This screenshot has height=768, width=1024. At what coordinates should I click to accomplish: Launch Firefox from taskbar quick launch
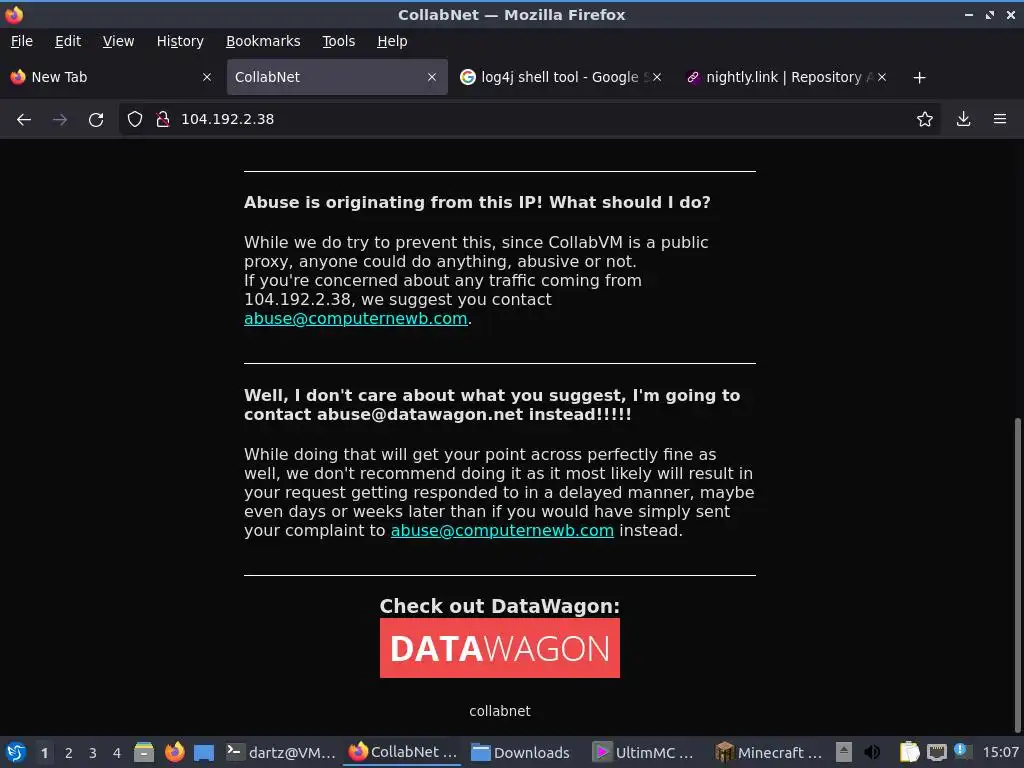(x=174, y=752)
